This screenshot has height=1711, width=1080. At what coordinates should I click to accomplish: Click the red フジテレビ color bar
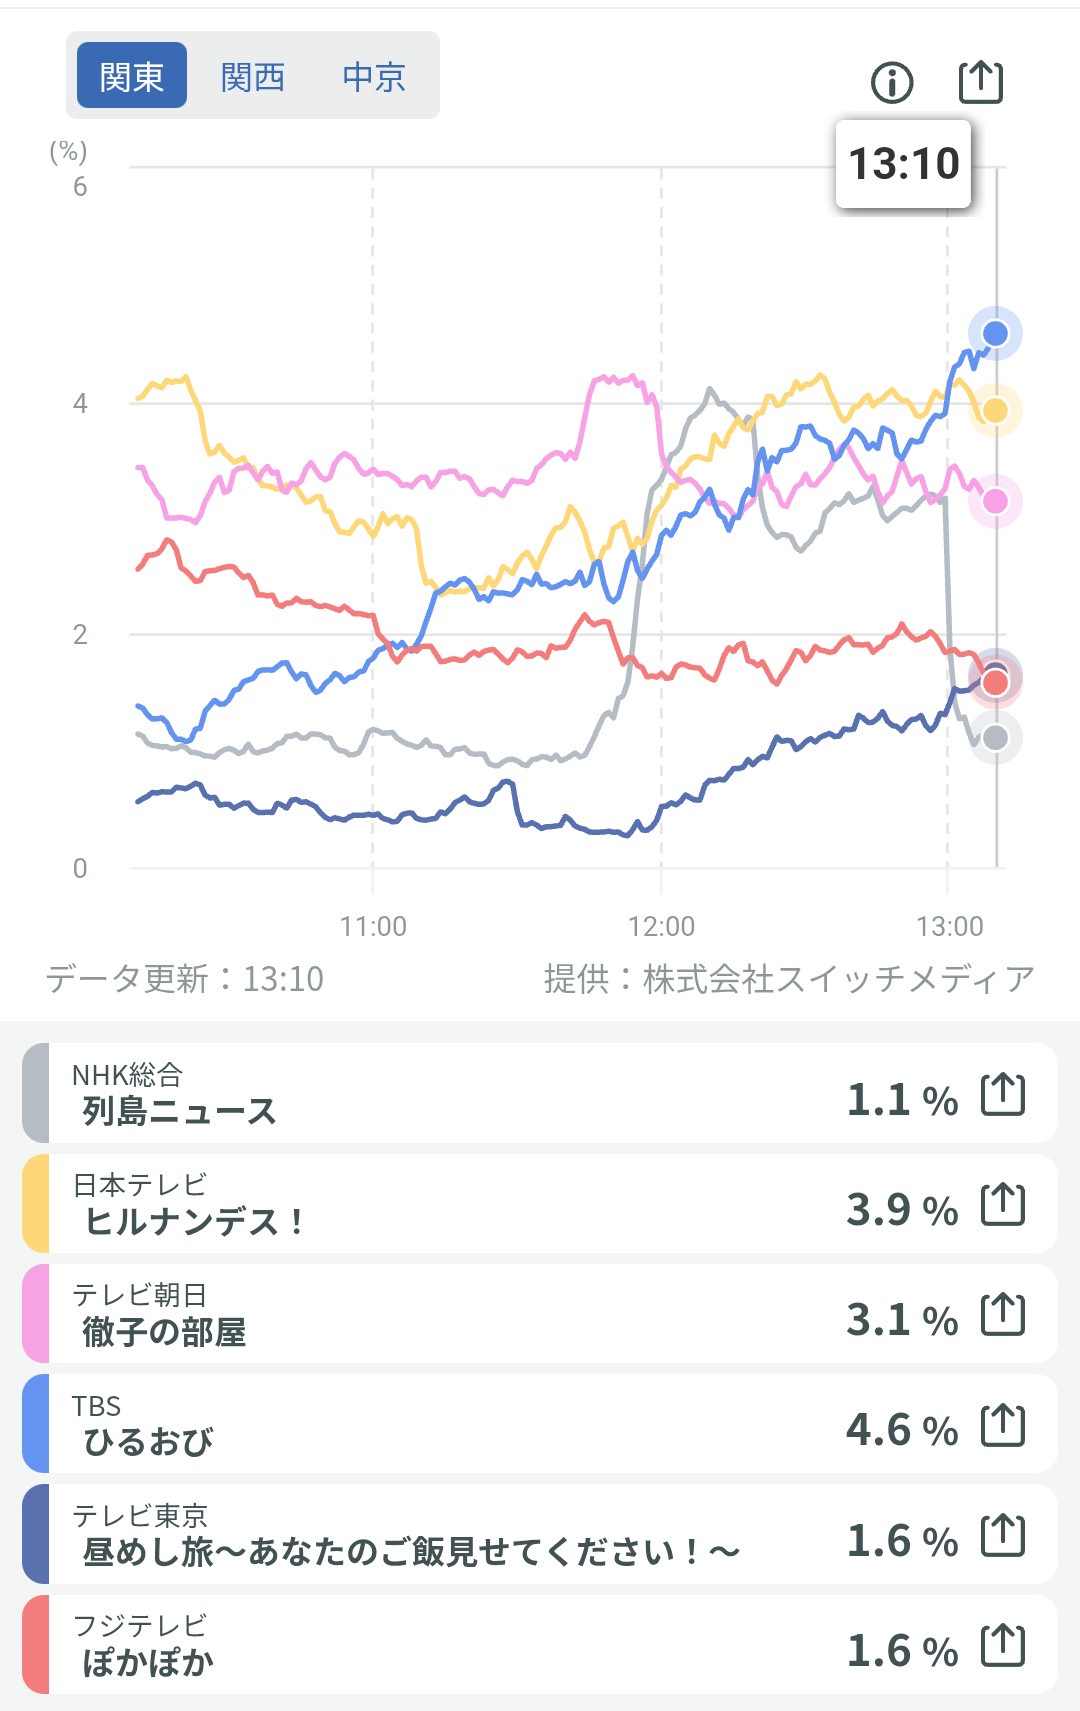[36, 1646]
